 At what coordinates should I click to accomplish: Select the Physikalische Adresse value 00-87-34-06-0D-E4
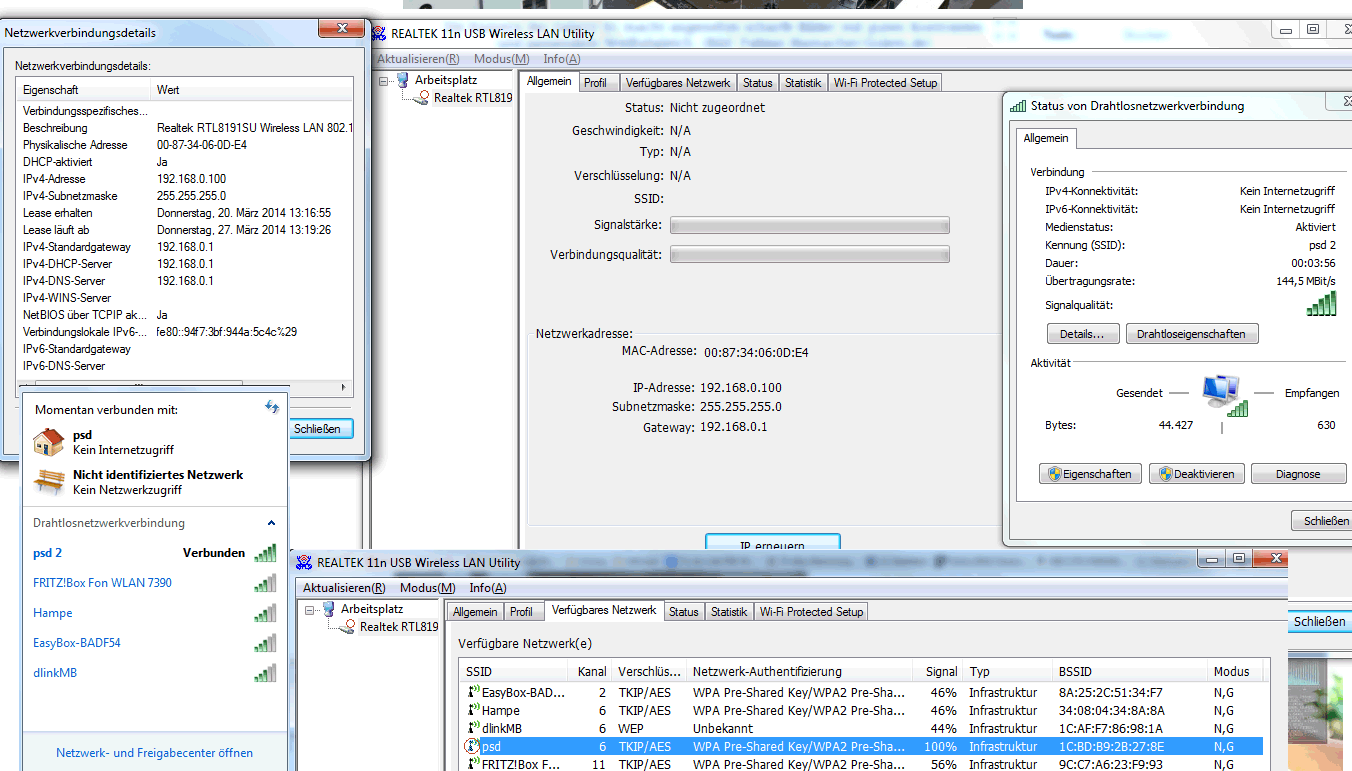tap(202, 145)
